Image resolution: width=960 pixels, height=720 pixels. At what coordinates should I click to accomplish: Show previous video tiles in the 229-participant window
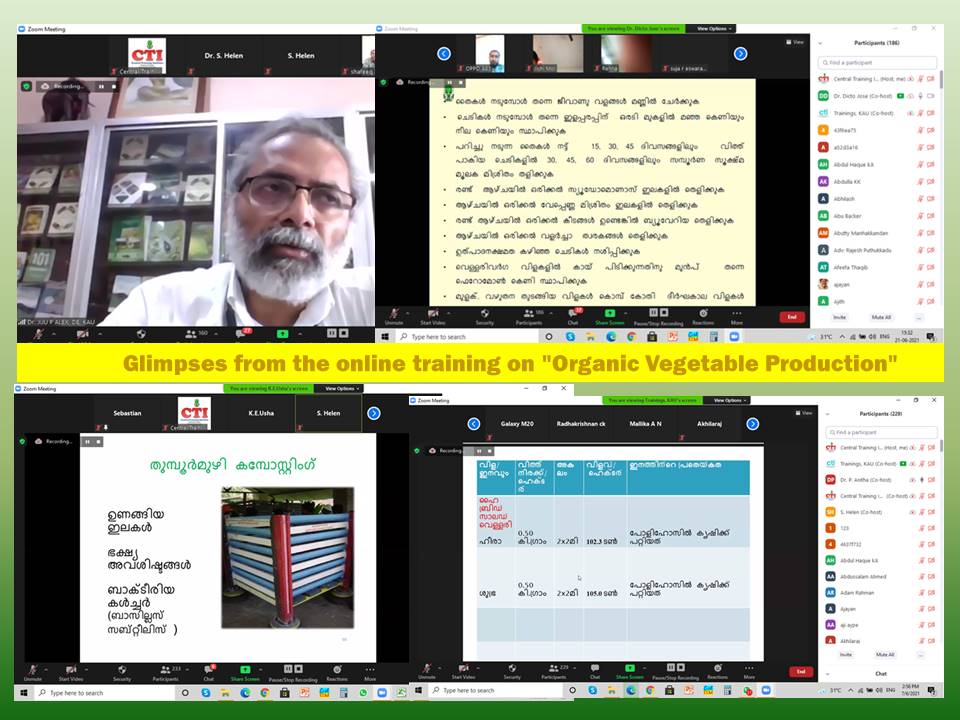tap(473, 424)
